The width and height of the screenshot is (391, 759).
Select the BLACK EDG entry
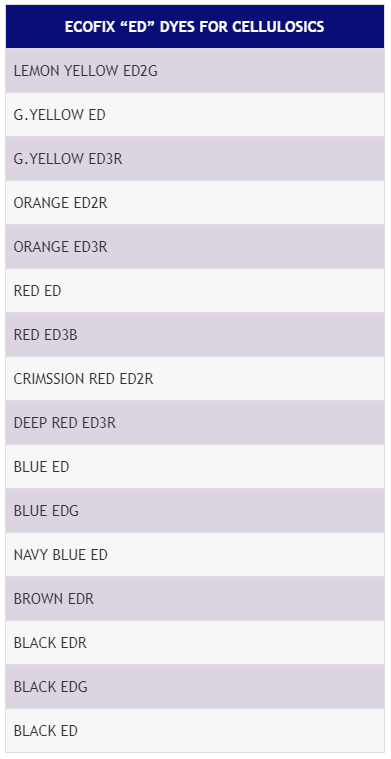click(195, 687)
